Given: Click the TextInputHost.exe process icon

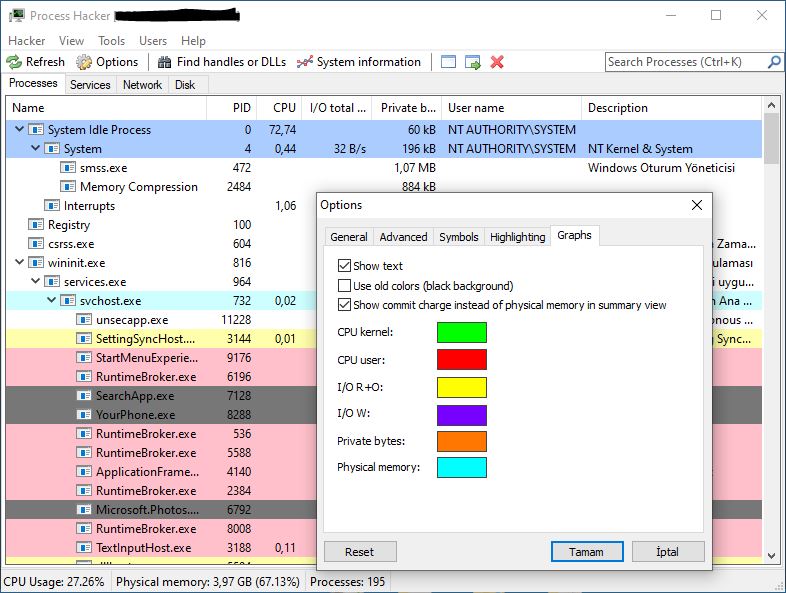Looking at the screenshot, I should click(x=84, y=547).
